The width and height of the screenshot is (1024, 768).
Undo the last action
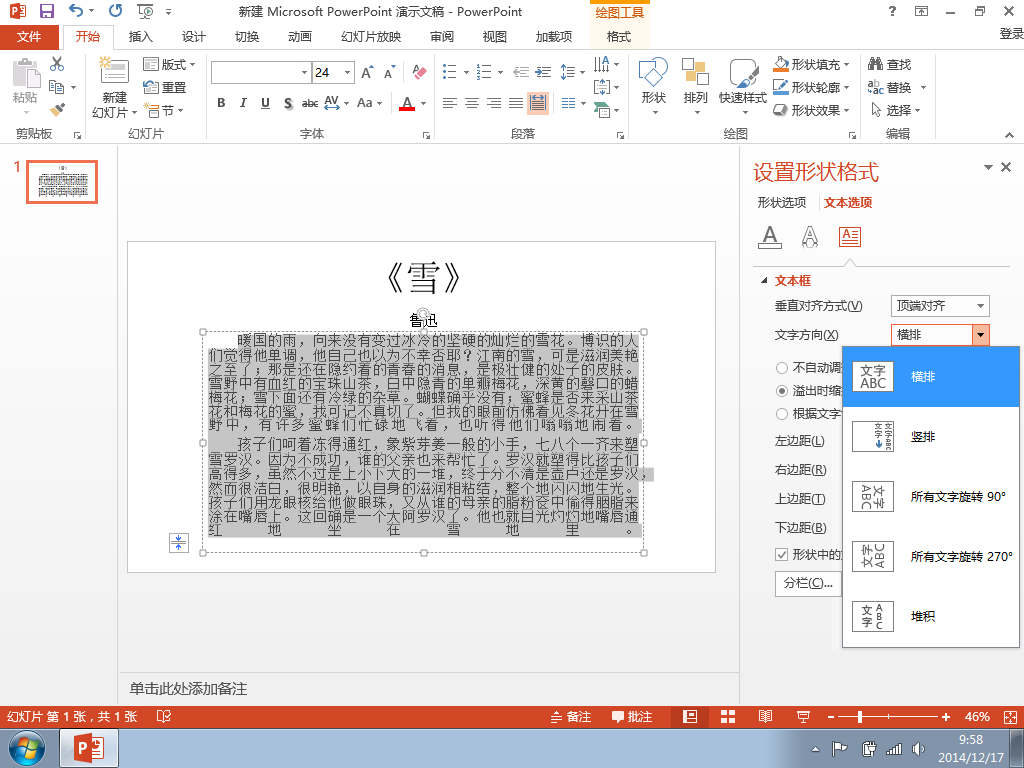[76, 11]
